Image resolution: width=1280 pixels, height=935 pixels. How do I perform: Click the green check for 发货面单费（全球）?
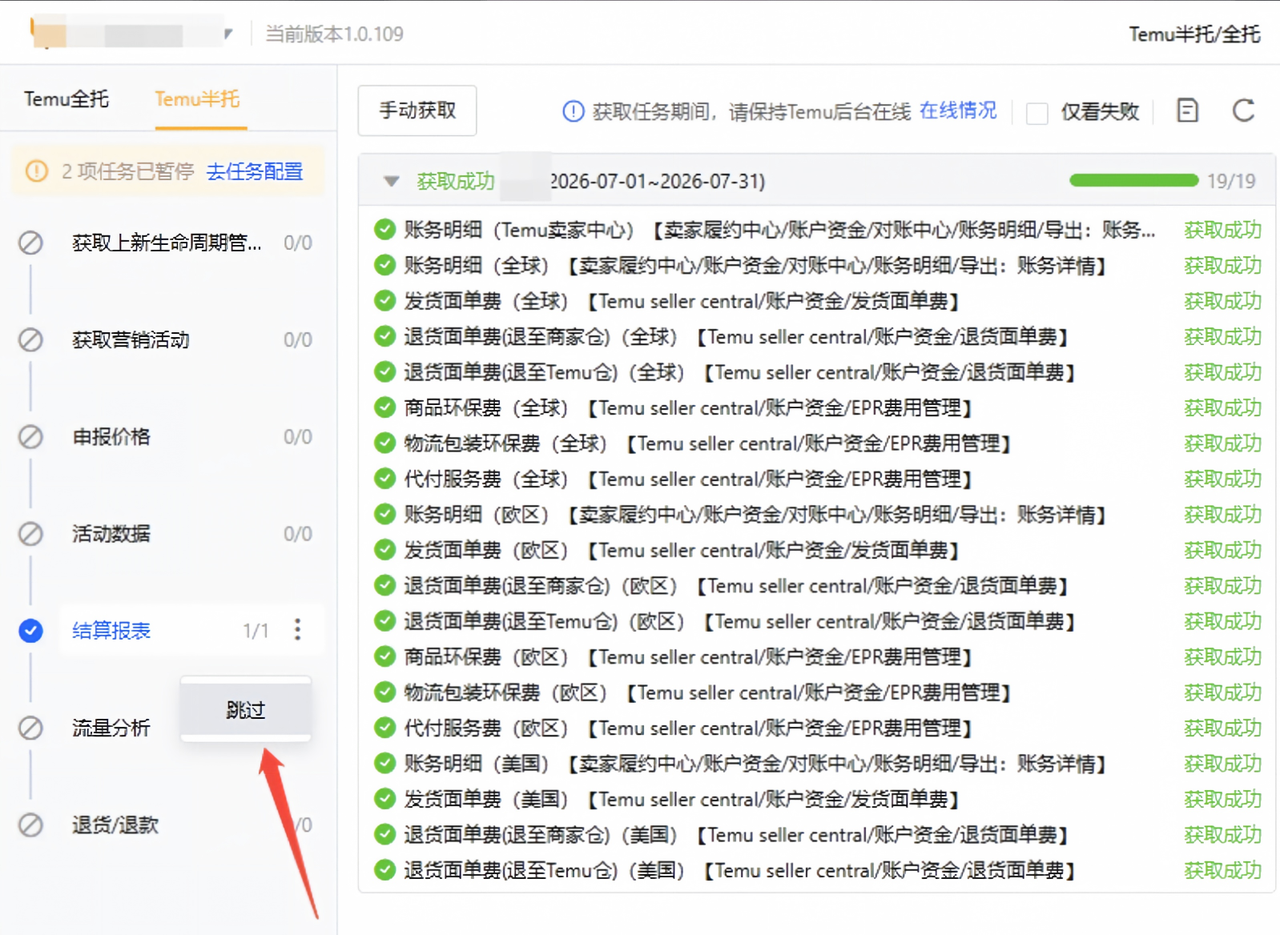(385, 301)
